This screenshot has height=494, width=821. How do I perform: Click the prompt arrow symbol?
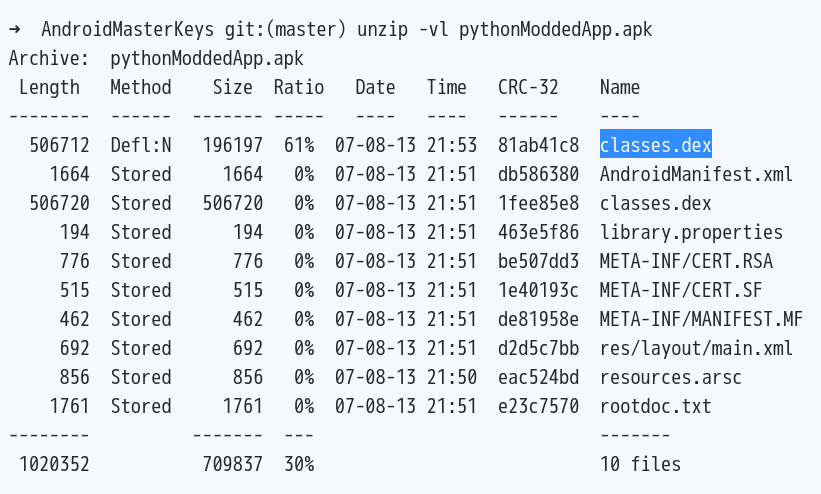click(14, 29)
